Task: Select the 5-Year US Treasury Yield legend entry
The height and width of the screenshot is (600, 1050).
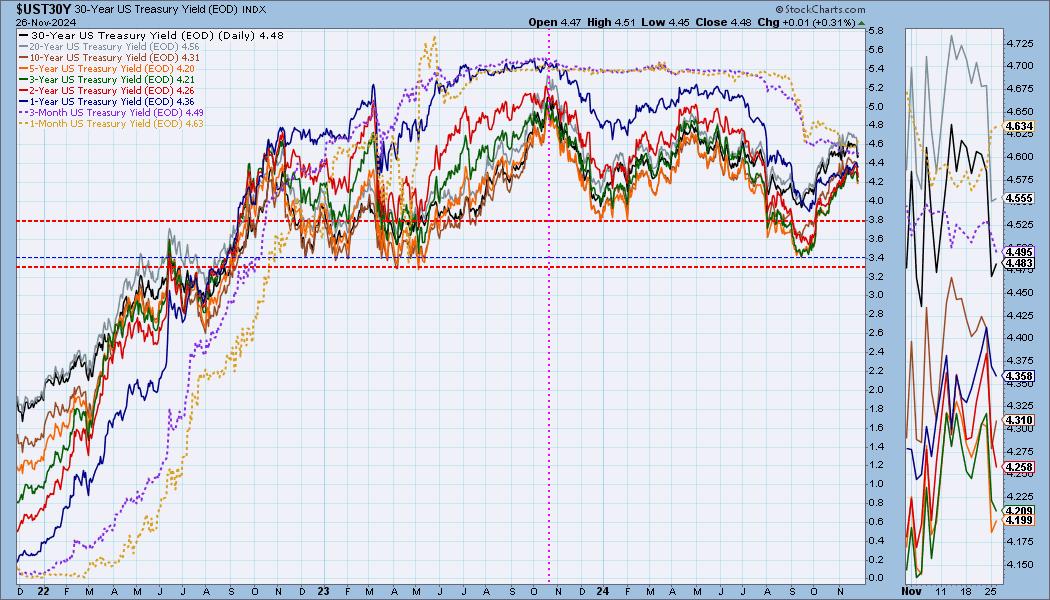Action: click(107, 68)
